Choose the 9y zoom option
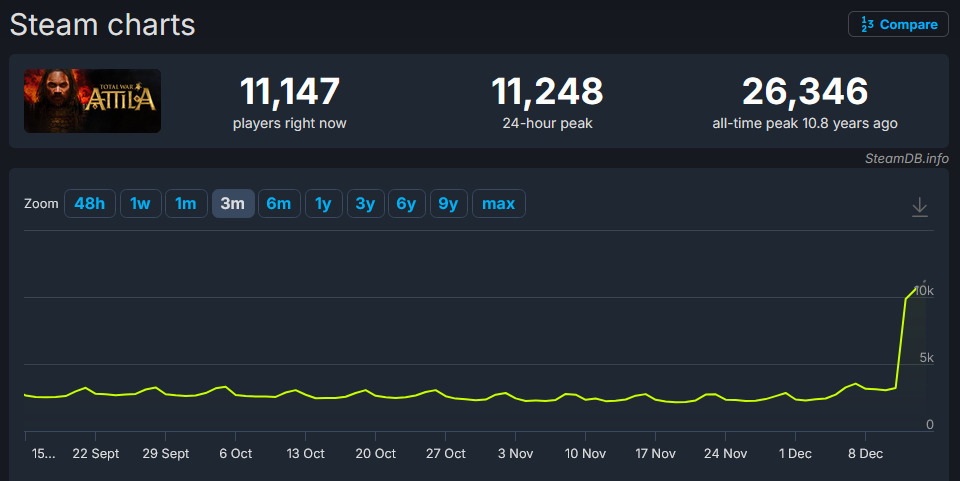 click(449, 204)
